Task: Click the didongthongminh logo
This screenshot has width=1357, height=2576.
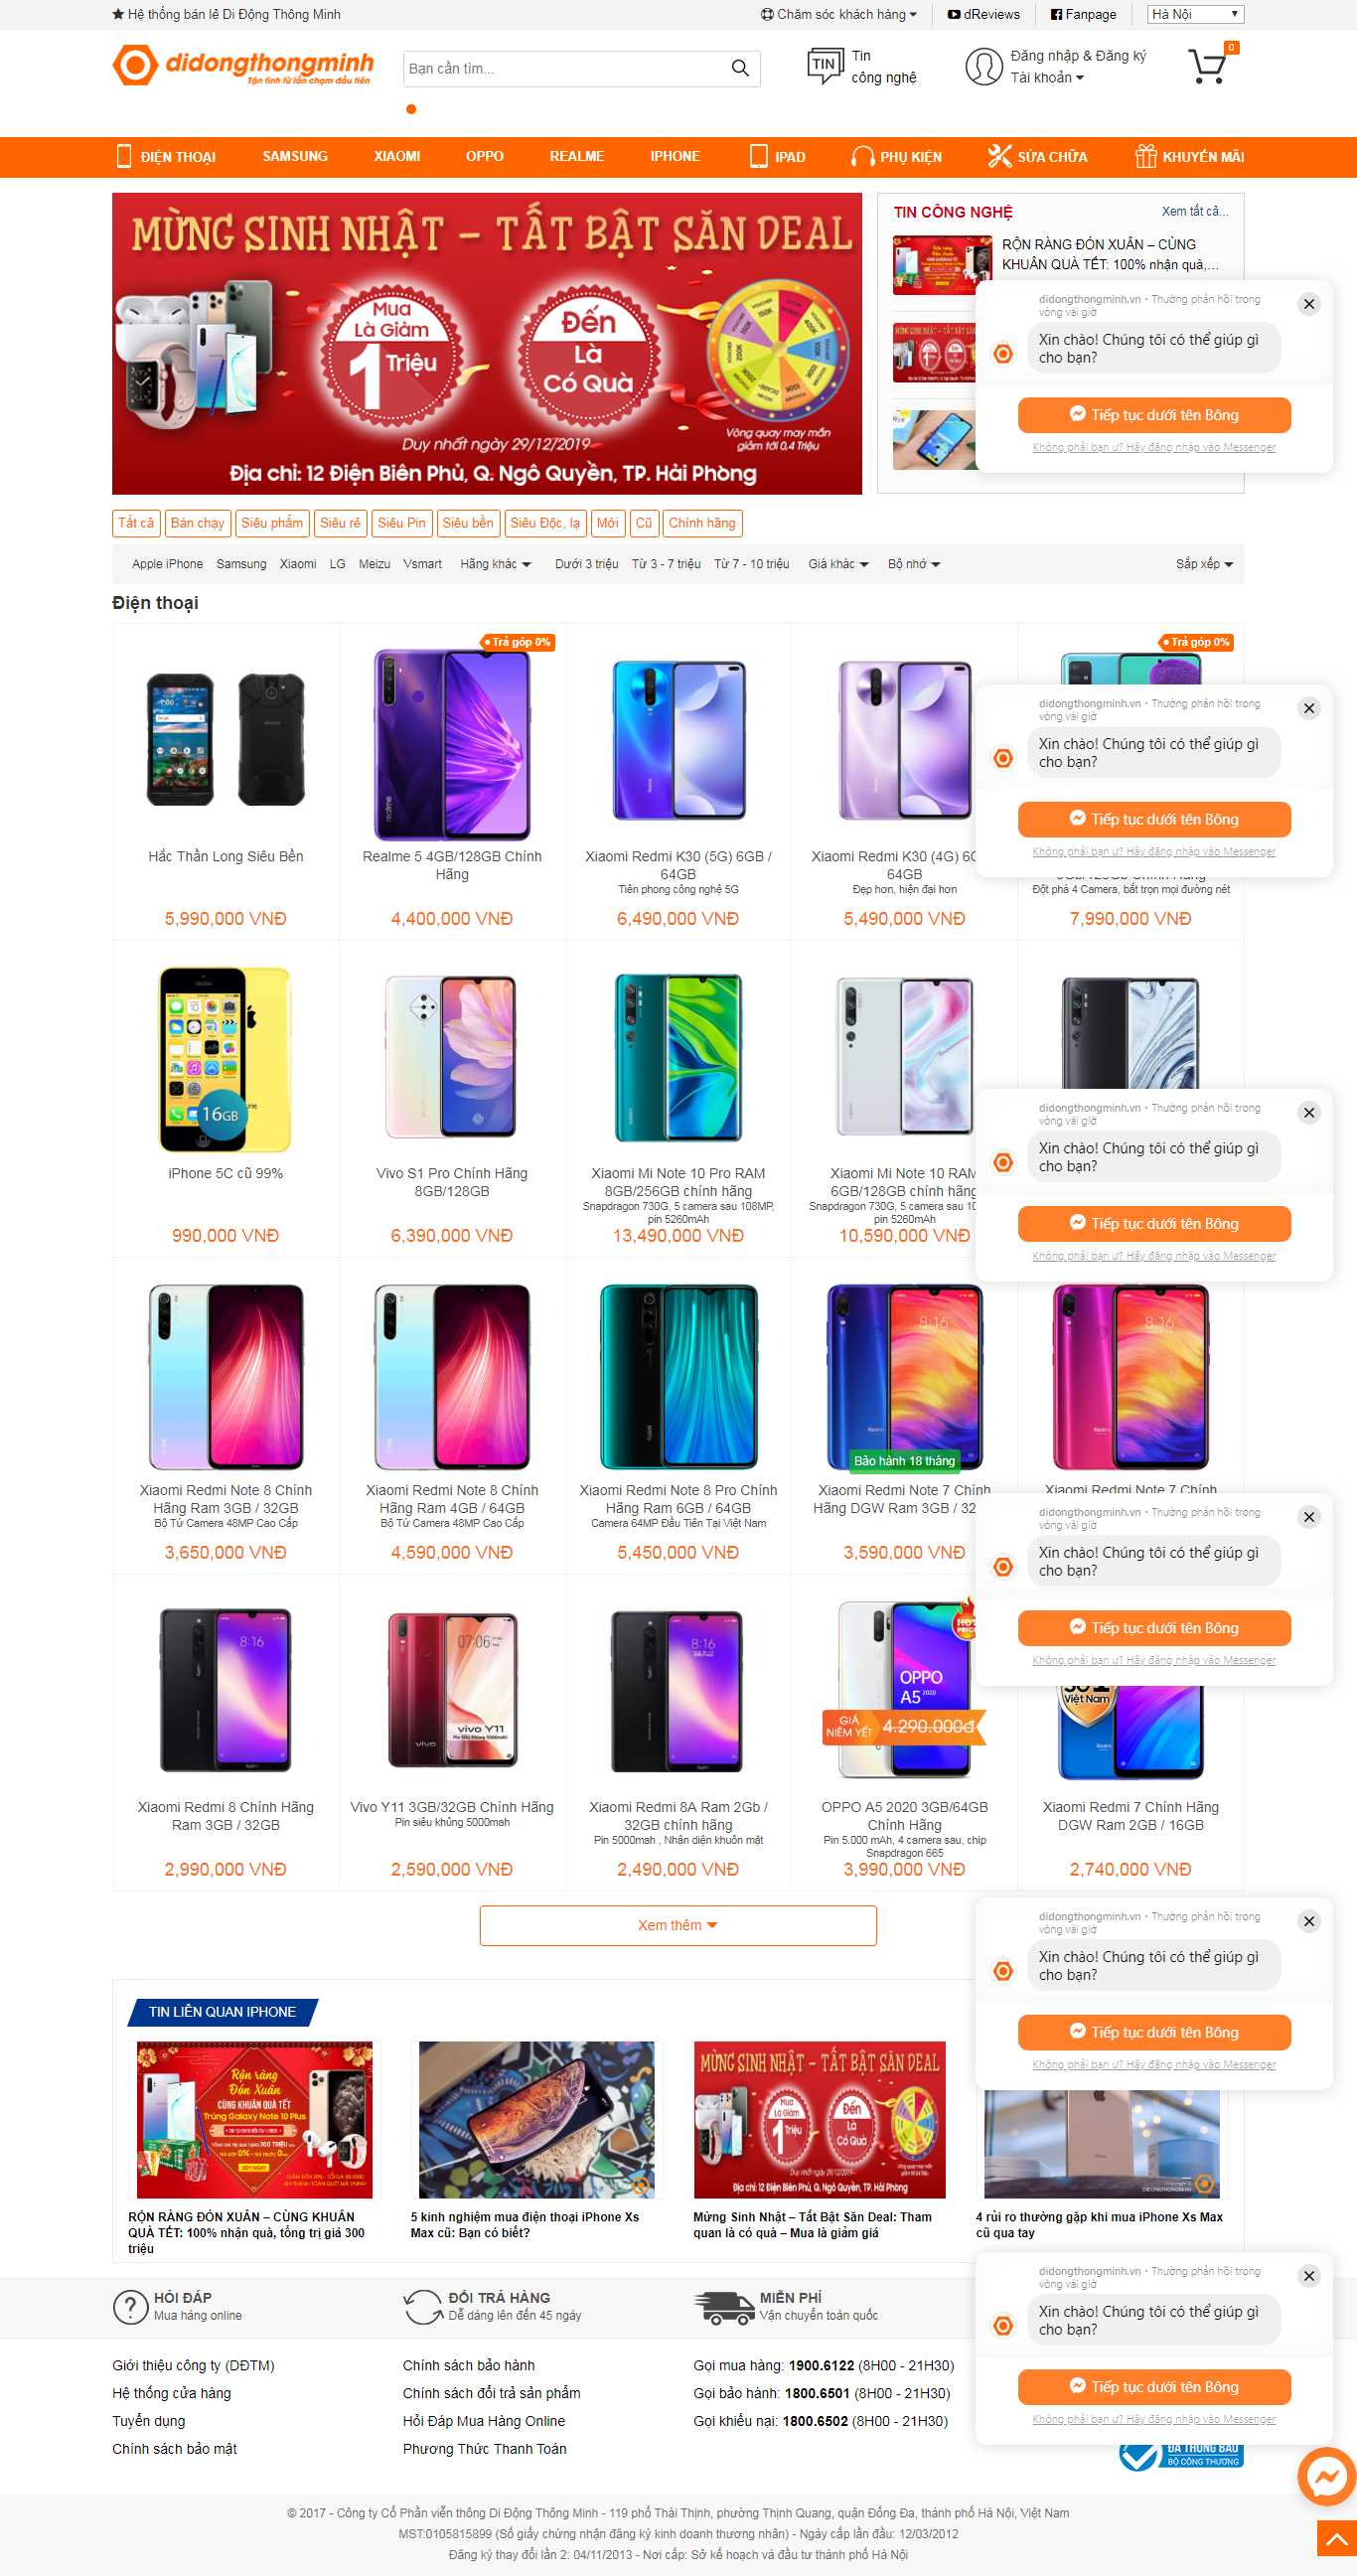Action: click(x=243, y=66)
